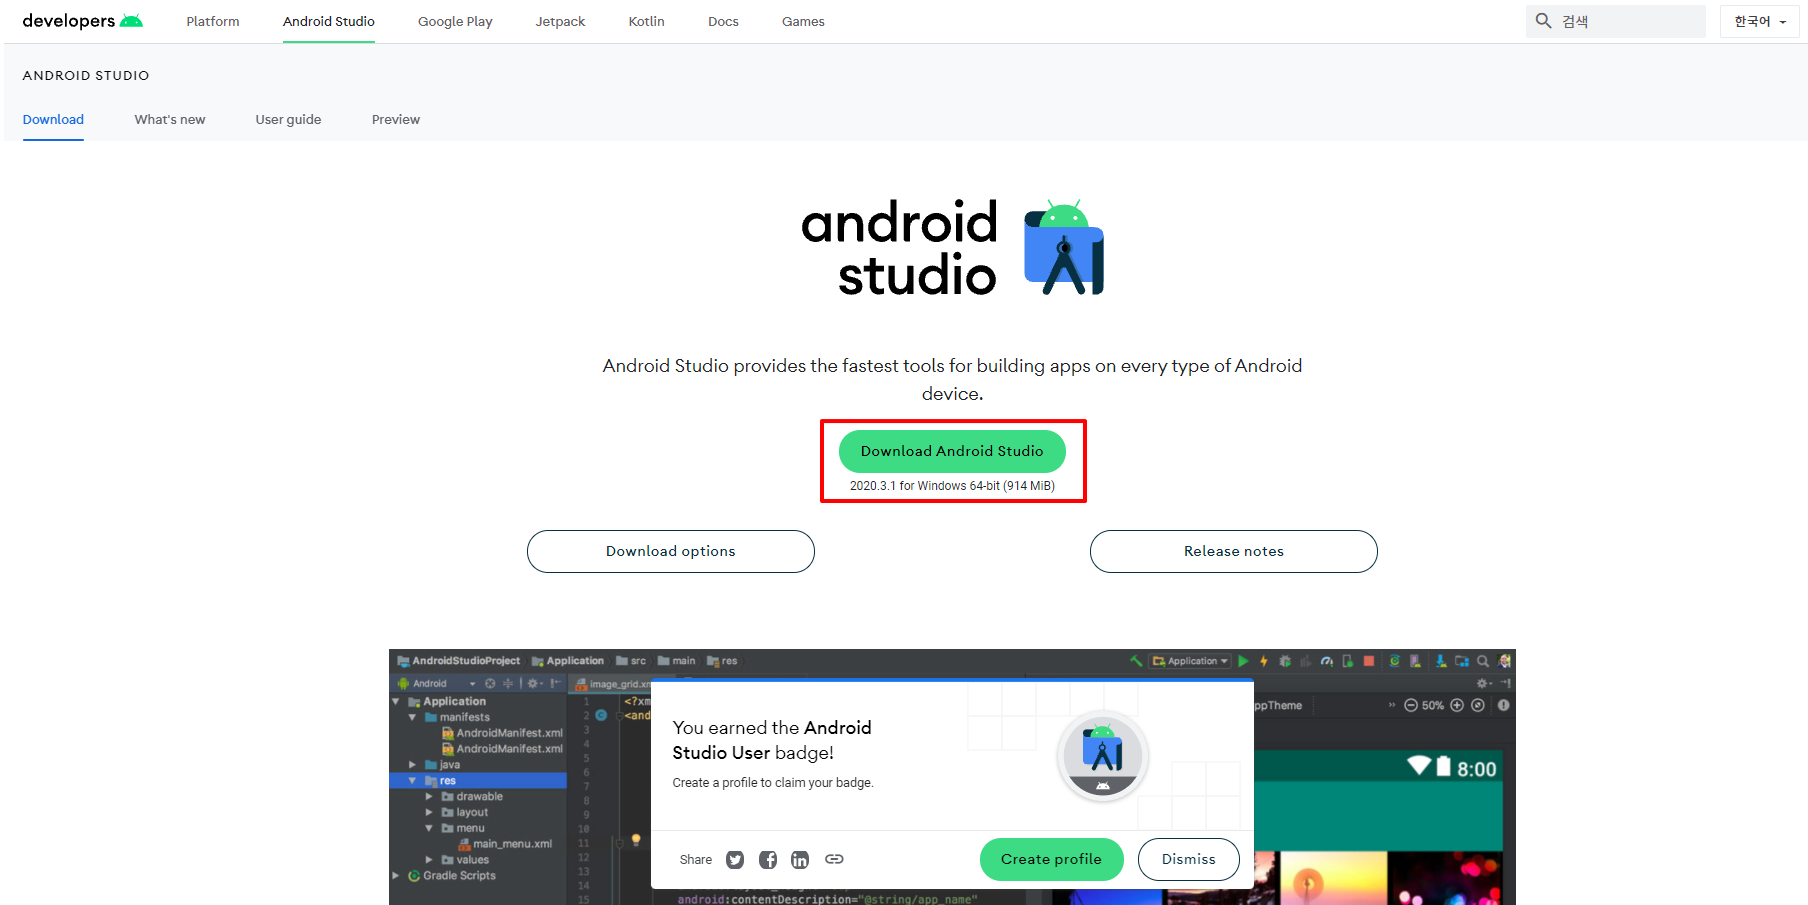The image size is (1808, 905).
Task: Click the Debug bug icon in IDE screenshot
Action: coord(1285,661)
